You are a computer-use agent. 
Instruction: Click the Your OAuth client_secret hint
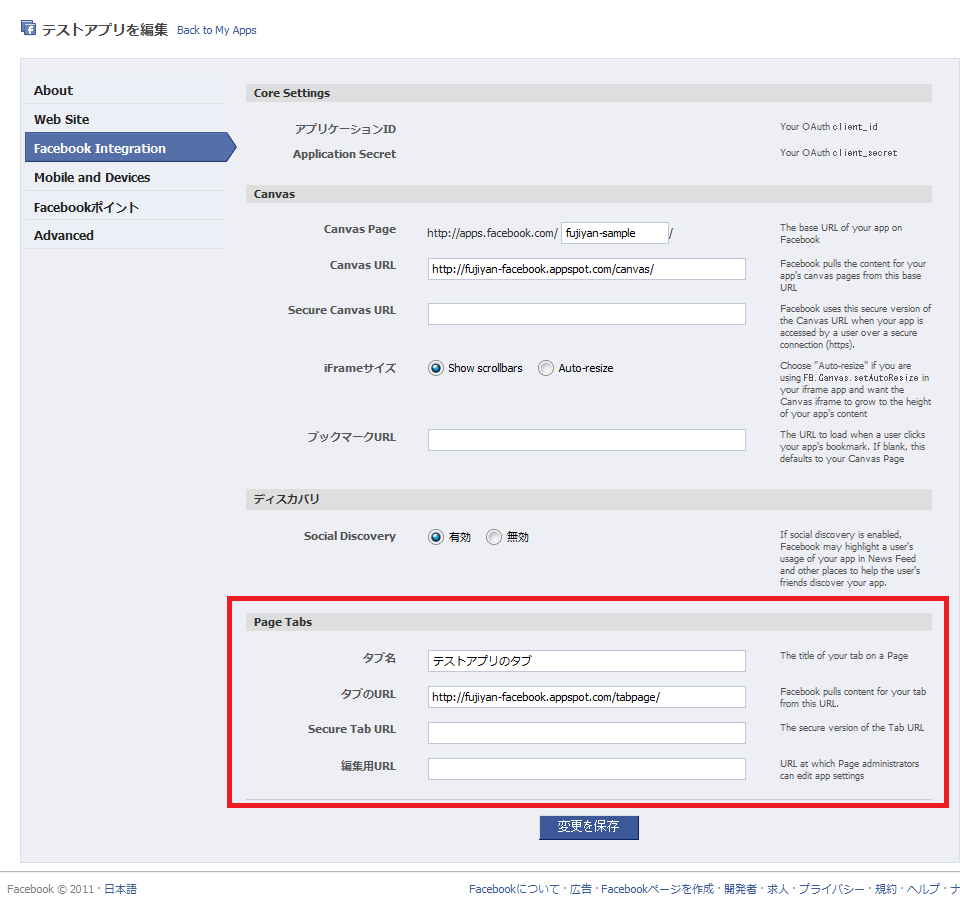pos(838,152)
